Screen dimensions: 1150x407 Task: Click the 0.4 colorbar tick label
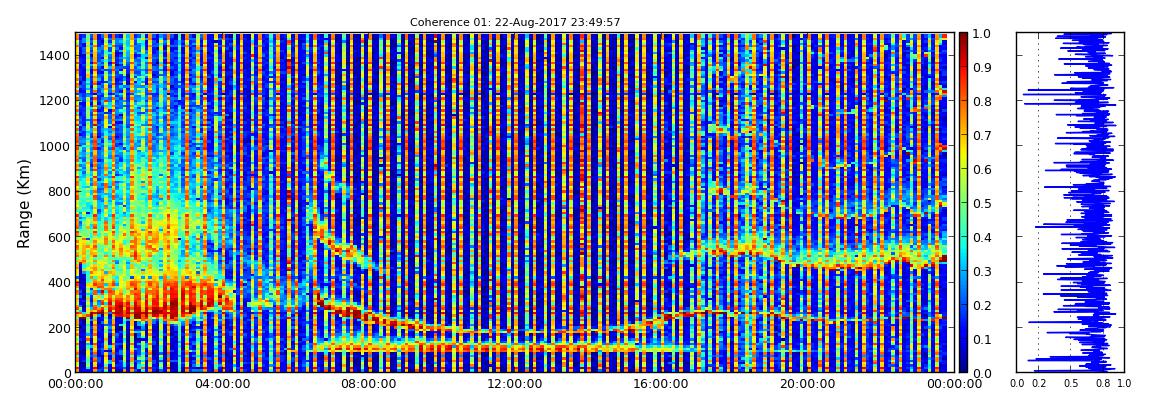click(x=982, y=237)
